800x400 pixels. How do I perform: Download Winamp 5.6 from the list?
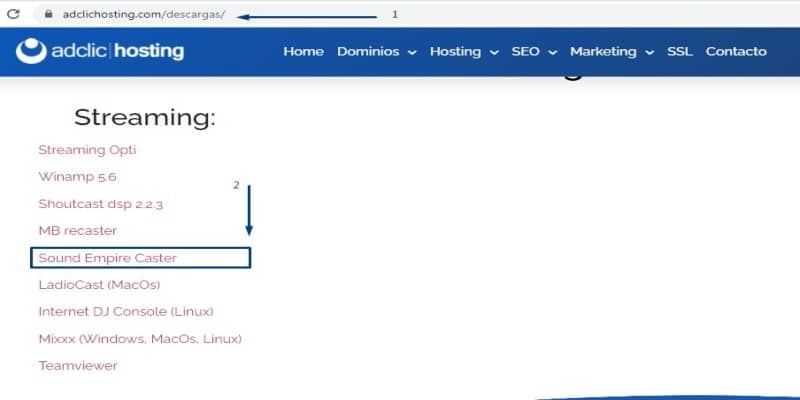[78, 177]
